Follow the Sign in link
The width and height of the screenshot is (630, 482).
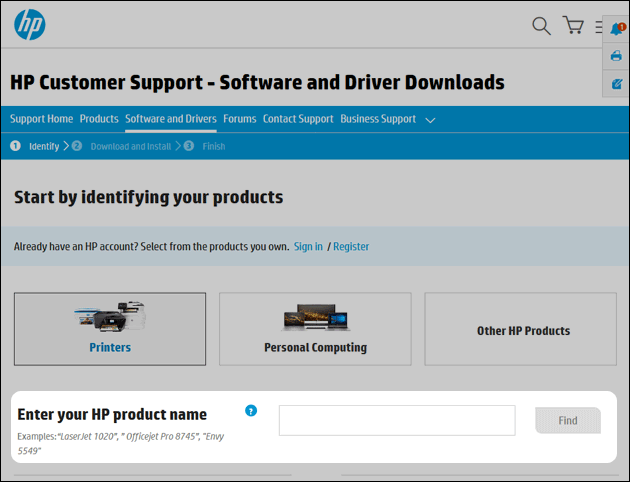pos(308,246)
